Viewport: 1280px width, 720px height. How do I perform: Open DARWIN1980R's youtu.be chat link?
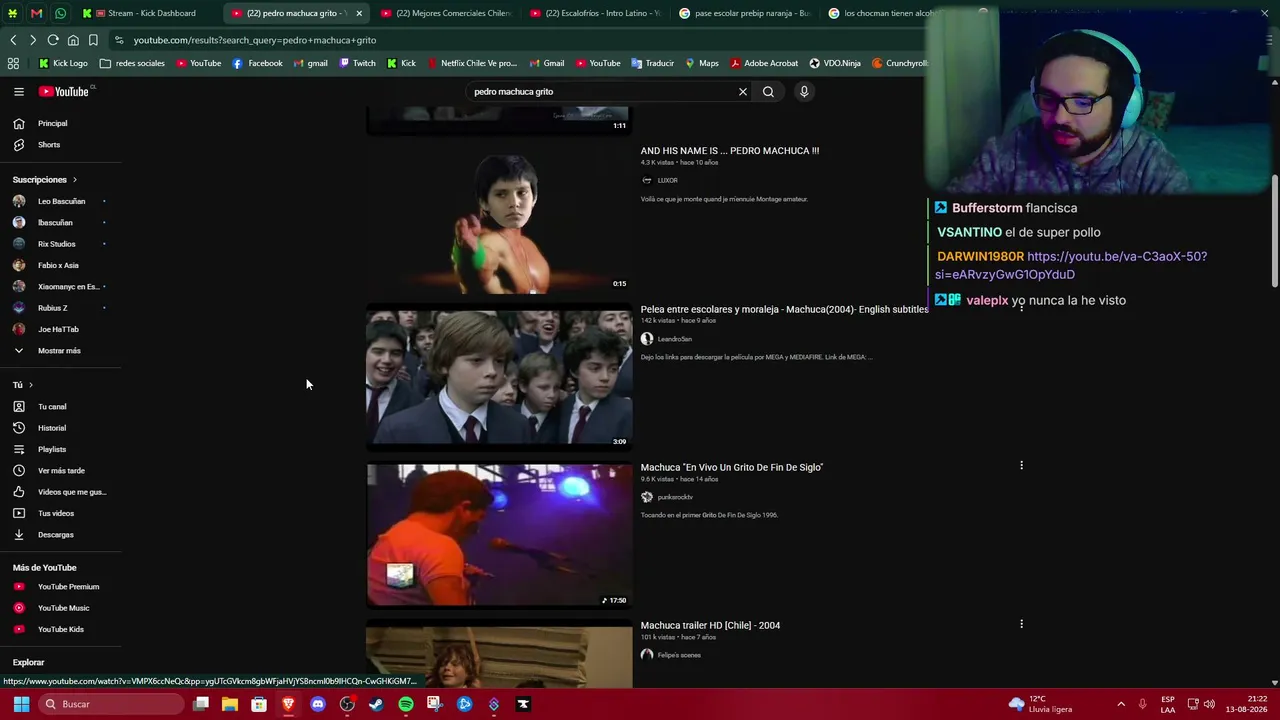pos(1071,265)
